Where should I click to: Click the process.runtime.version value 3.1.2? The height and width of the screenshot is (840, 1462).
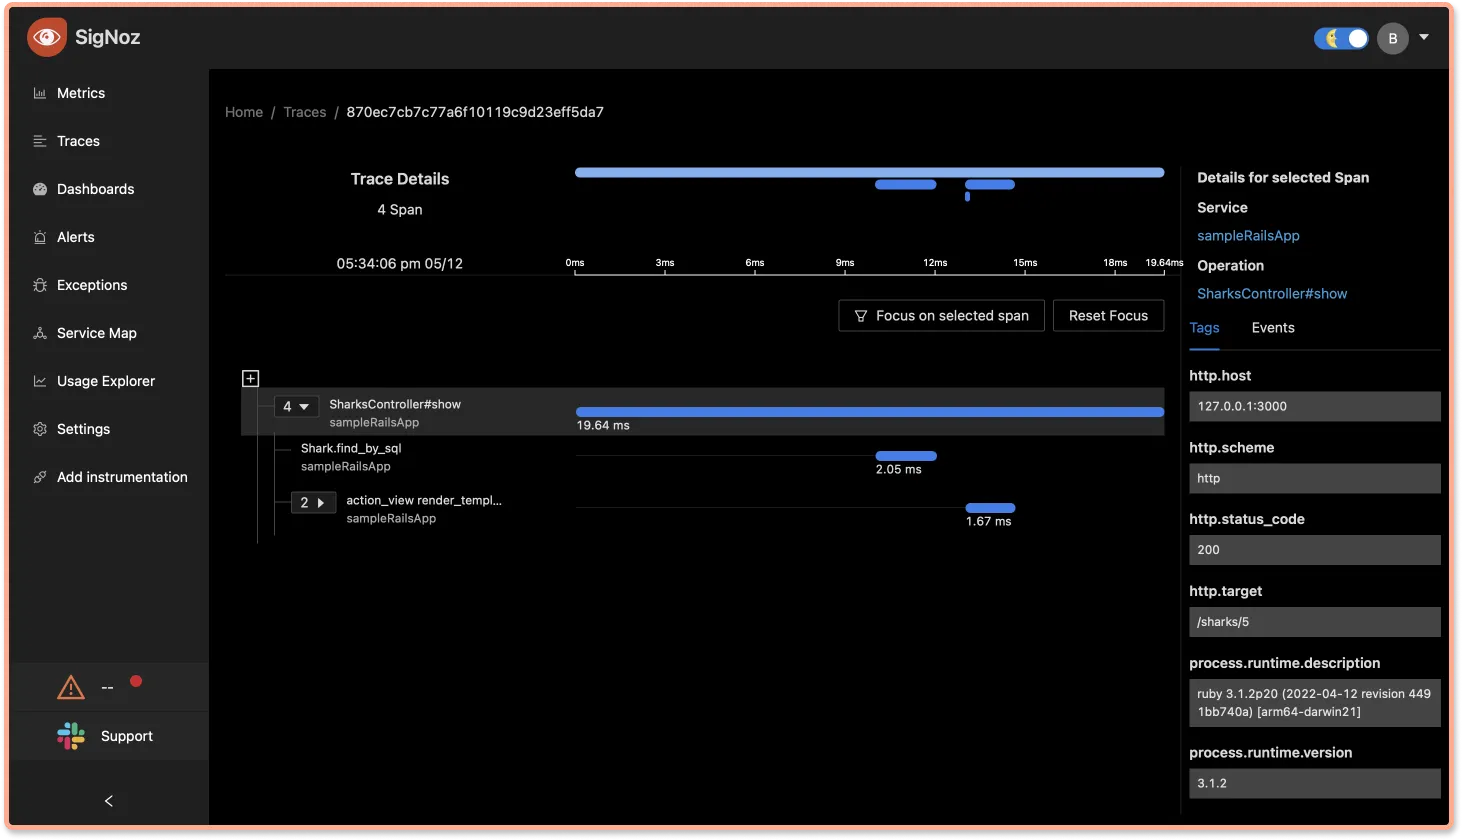(1315, 783)
